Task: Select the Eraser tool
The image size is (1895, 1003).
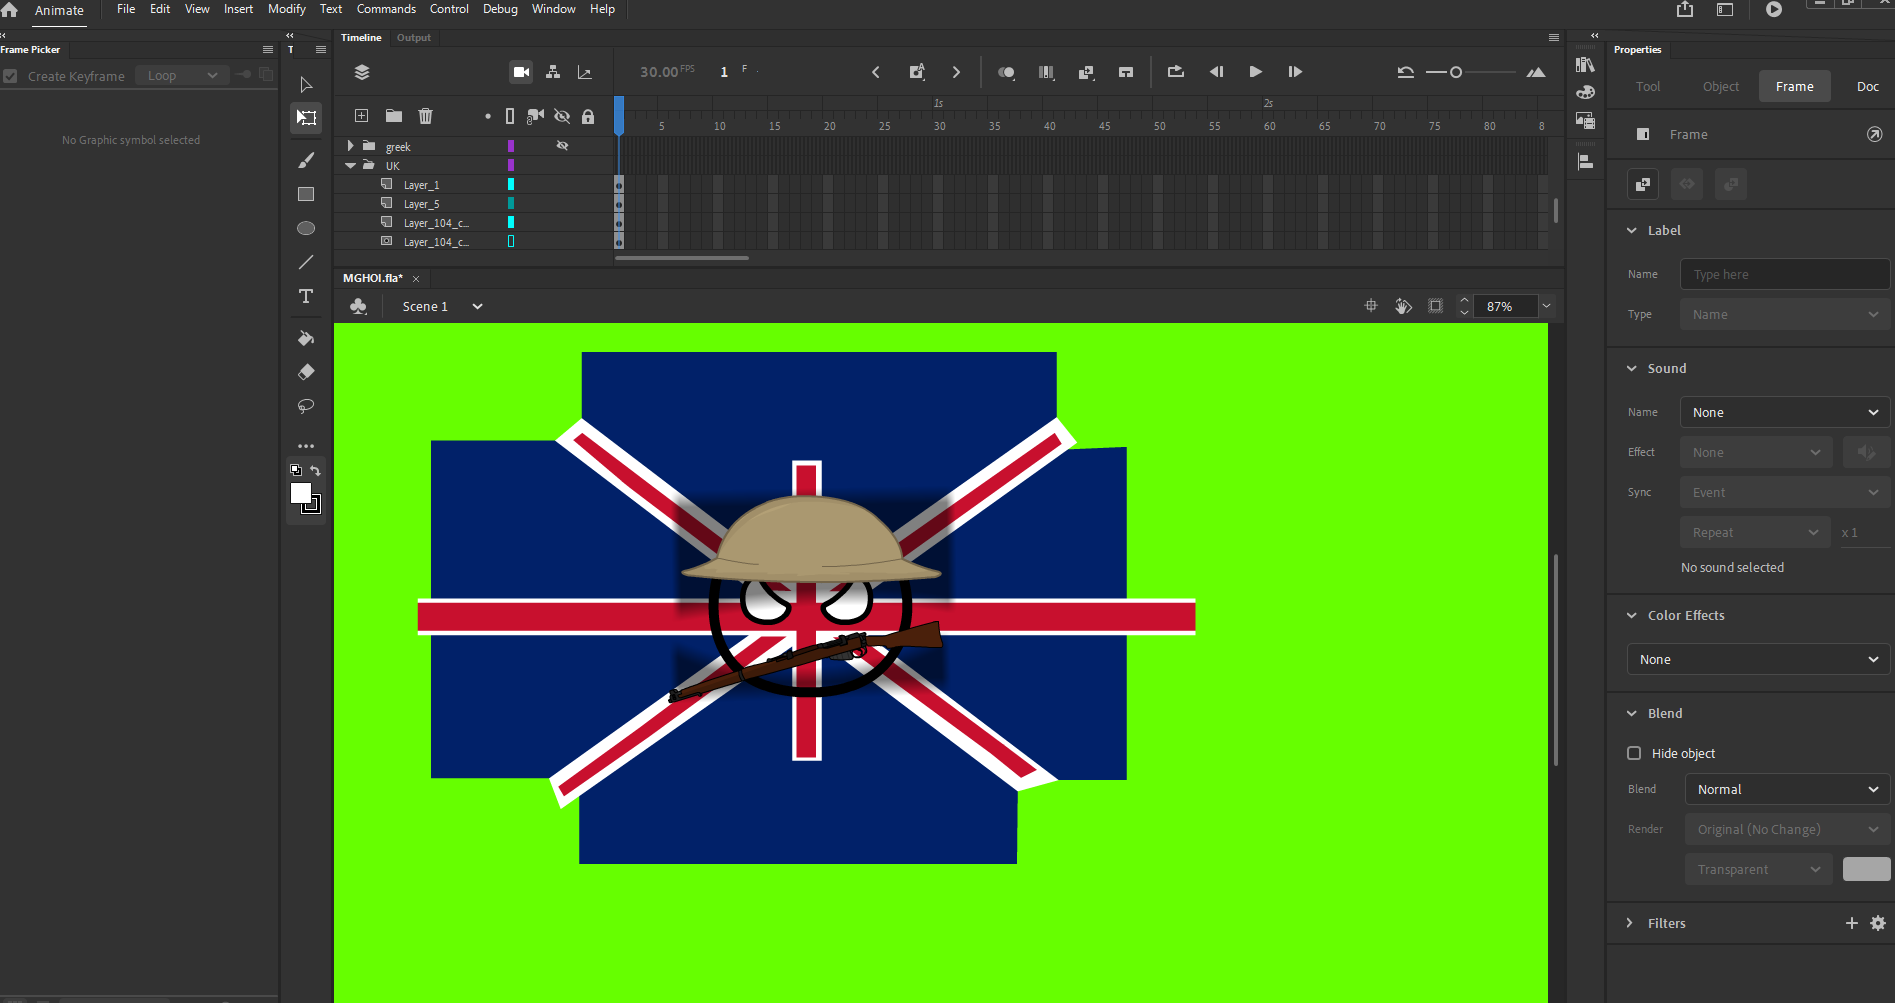Action: click(306, 372)
